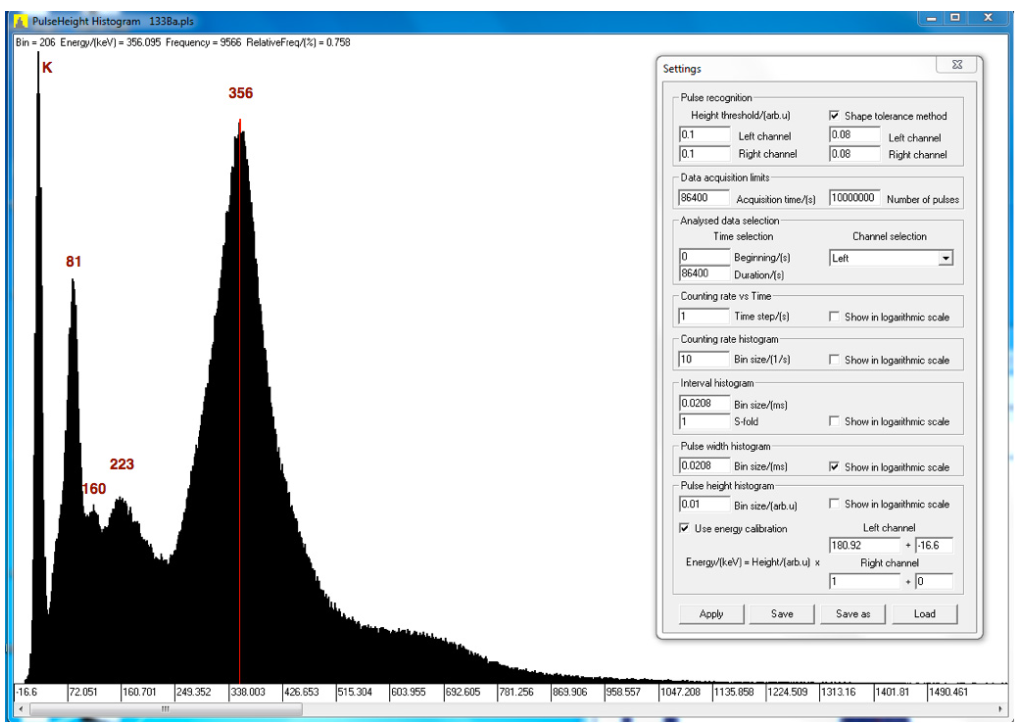Click the Save as button
The image size is (1020, 727).
853,614
